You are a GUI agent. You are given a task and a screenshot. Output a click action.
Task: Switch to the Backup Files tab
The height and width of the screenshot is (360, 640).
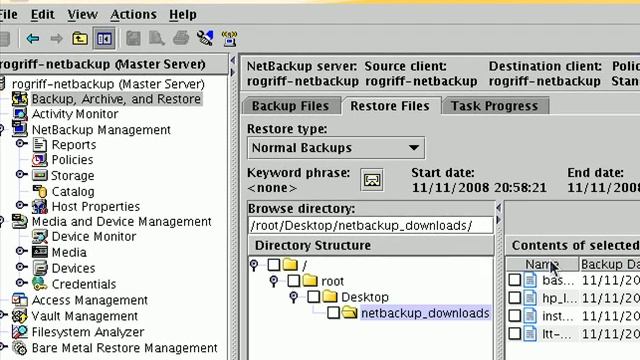(291, 106)
